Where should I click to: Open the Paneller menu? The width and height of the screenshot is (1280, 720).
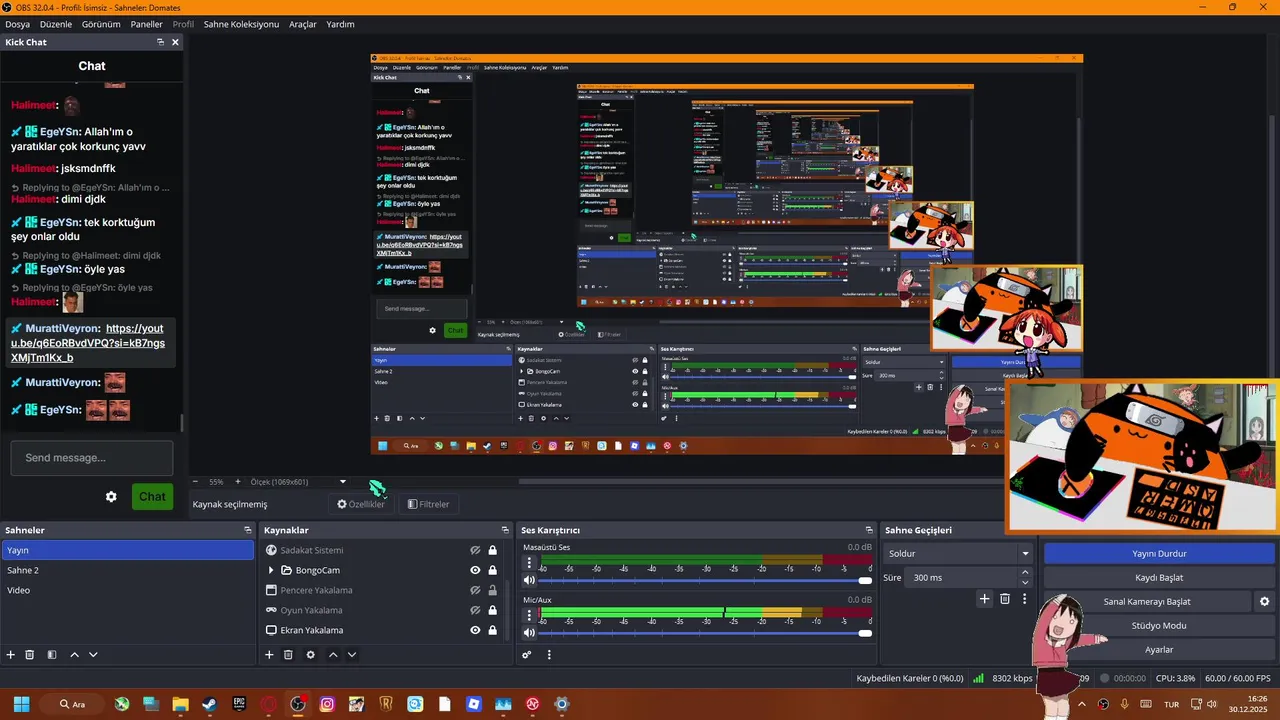[146, 24]
